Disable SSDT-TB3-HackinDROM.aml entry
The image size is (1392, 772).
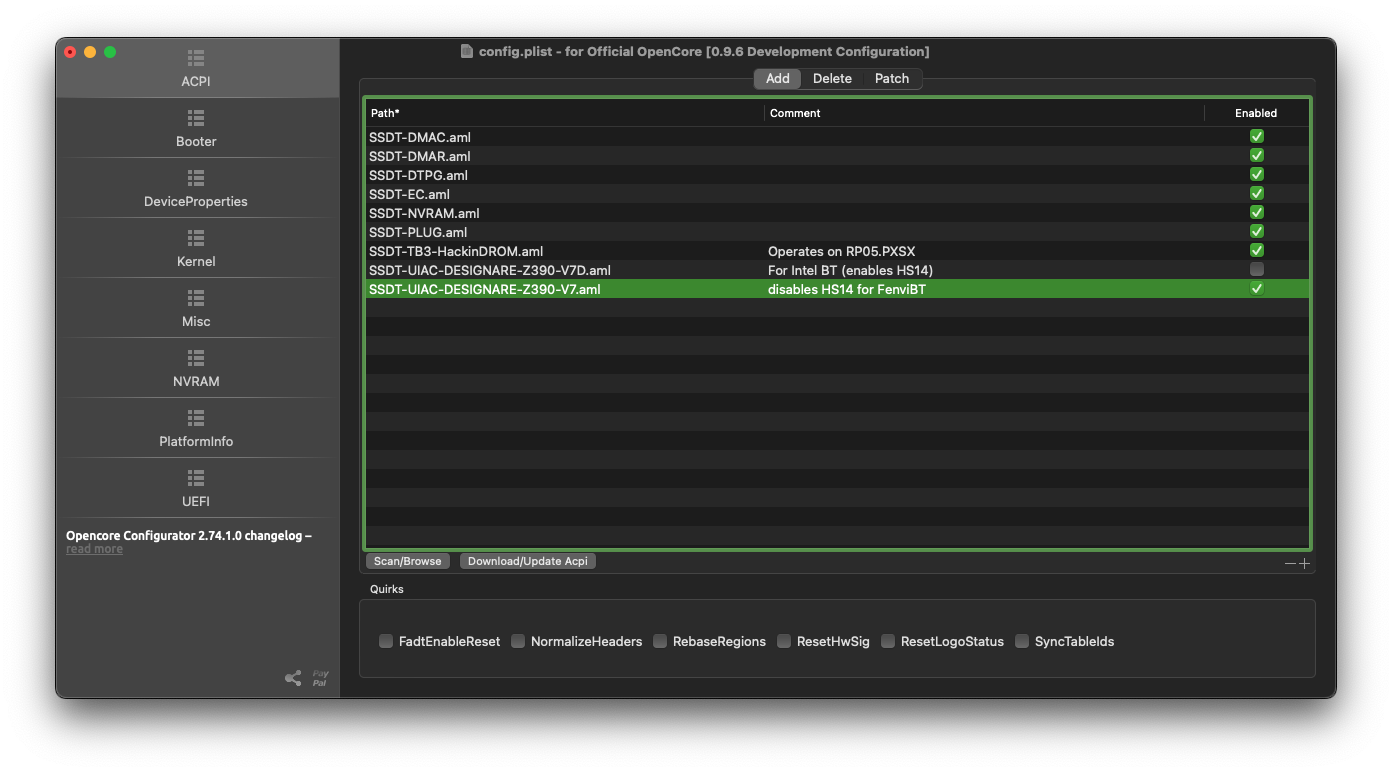pyautogui.click(x=1257, y=251)
